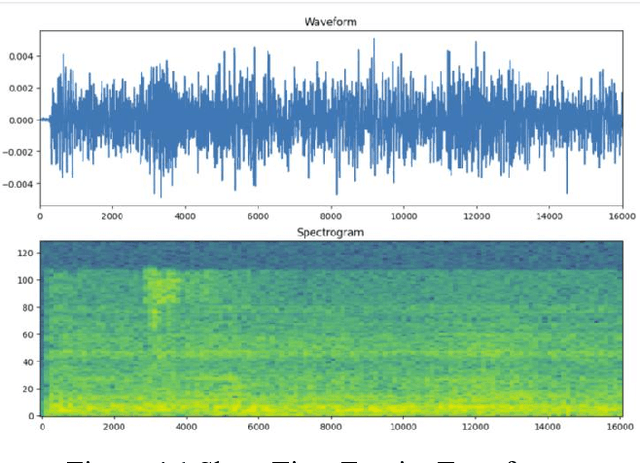Click the 4000 x-axis tick under Spectrogram
This screenshot has width=640, height=463.
(x=187, y=427)
